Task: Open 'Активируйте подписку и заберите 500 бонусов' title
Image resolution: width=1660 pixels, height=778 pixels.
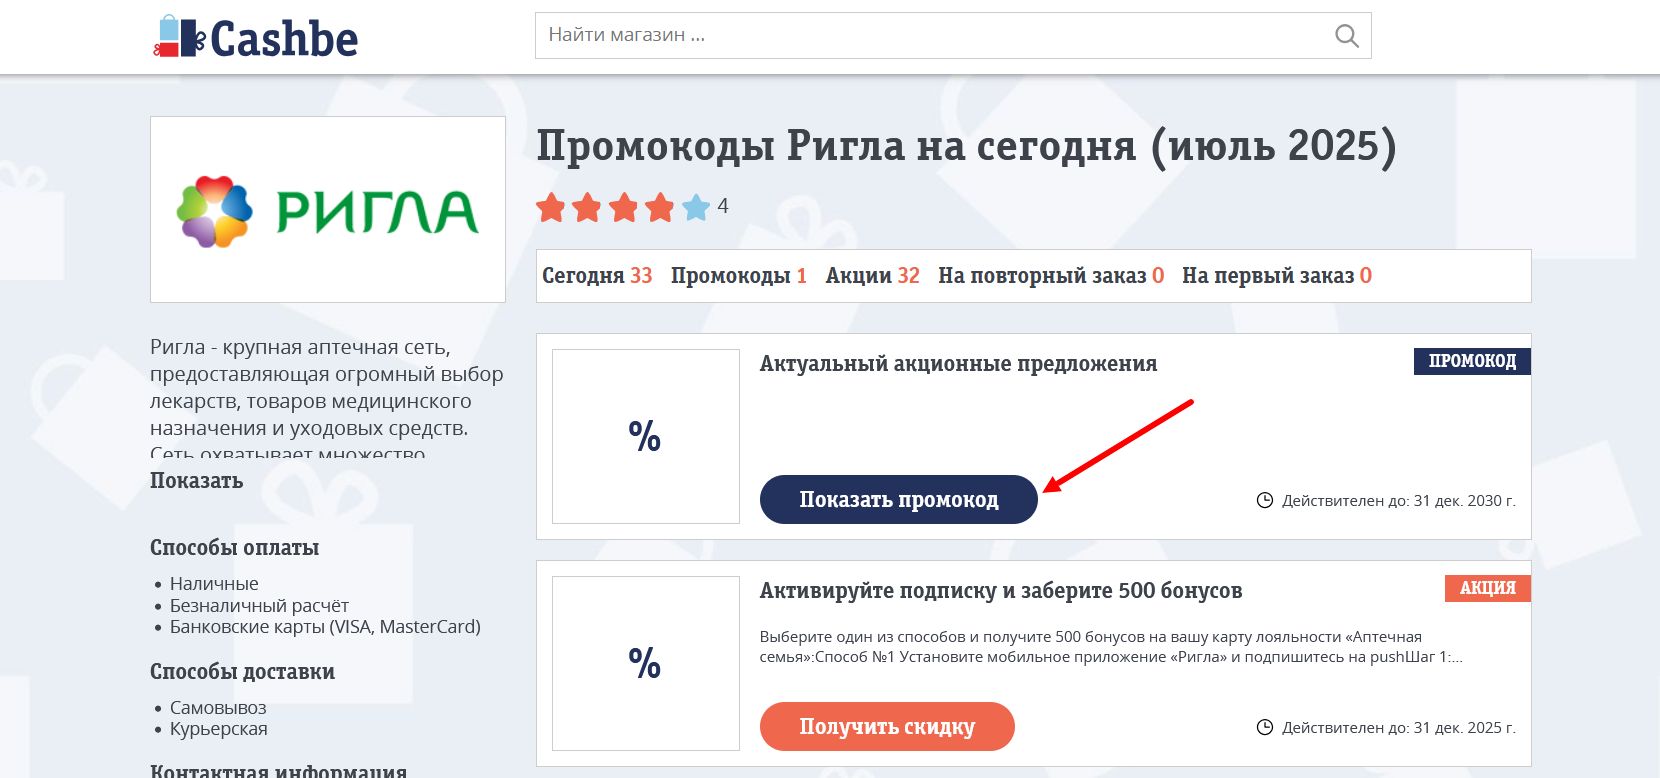Action: pos(1001,591)
